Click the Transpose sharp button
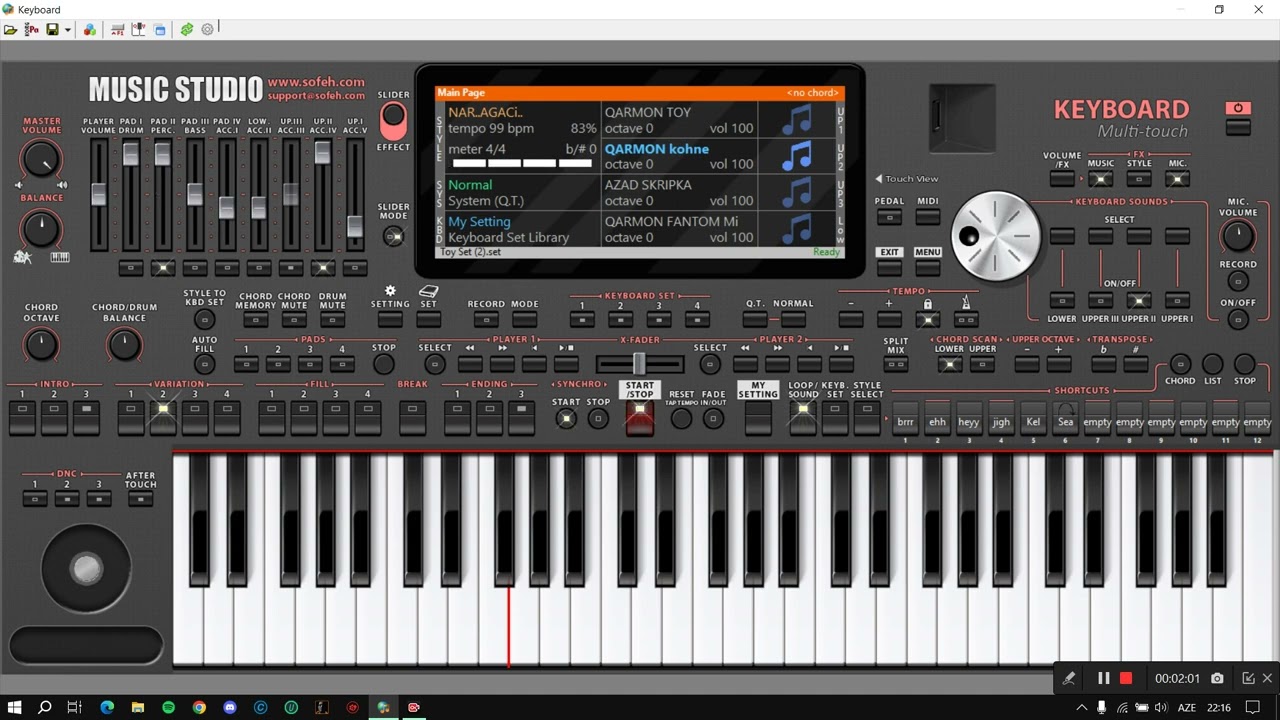The image size is (1280, 720). tap(1135, 365)
